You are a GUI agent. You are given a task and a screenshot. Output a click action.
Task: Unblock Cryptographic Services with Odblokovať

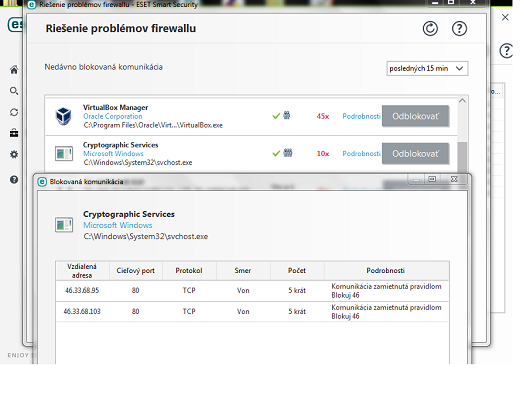(x=415, y=154)
